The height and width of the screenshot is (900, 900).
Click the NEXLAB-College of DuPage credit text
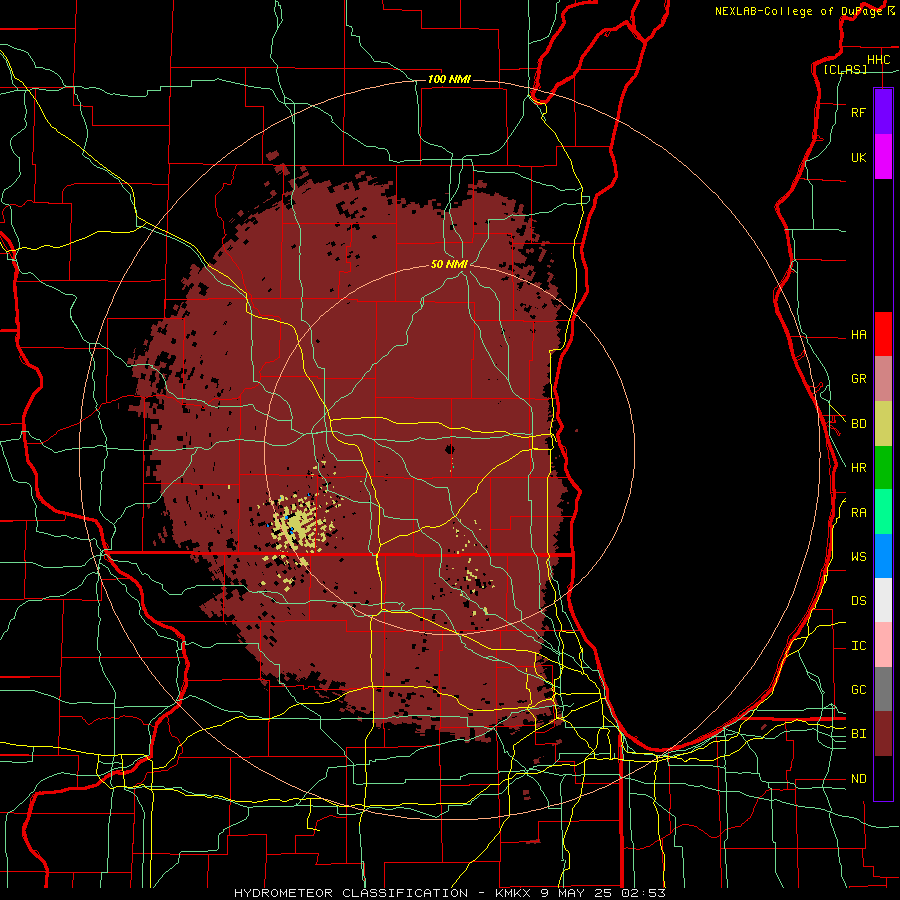click(798, 11)
